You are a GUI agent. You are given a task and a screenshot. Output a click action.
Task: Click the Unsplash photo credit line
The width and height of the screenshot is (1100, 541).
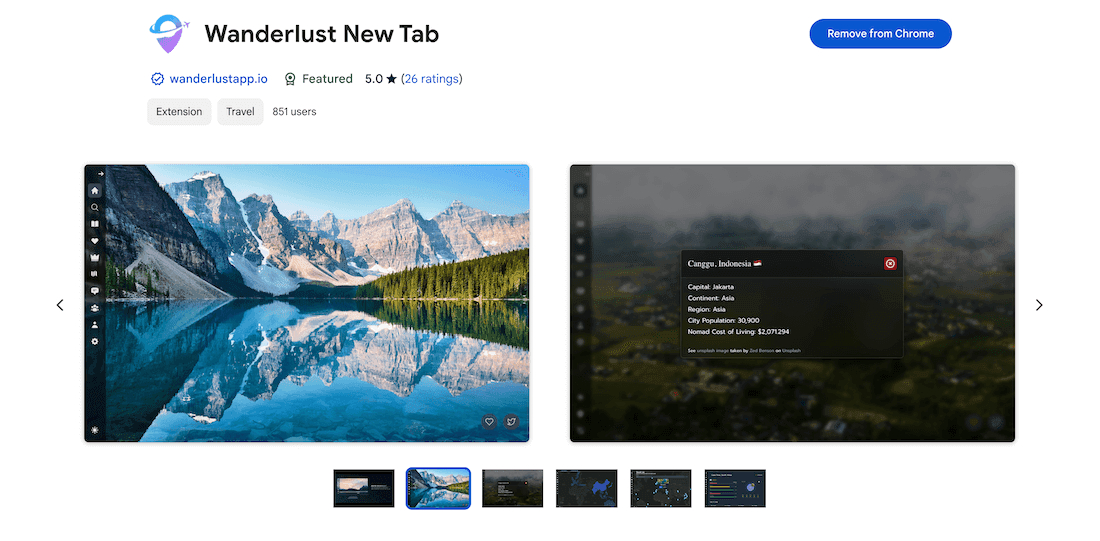744,349
